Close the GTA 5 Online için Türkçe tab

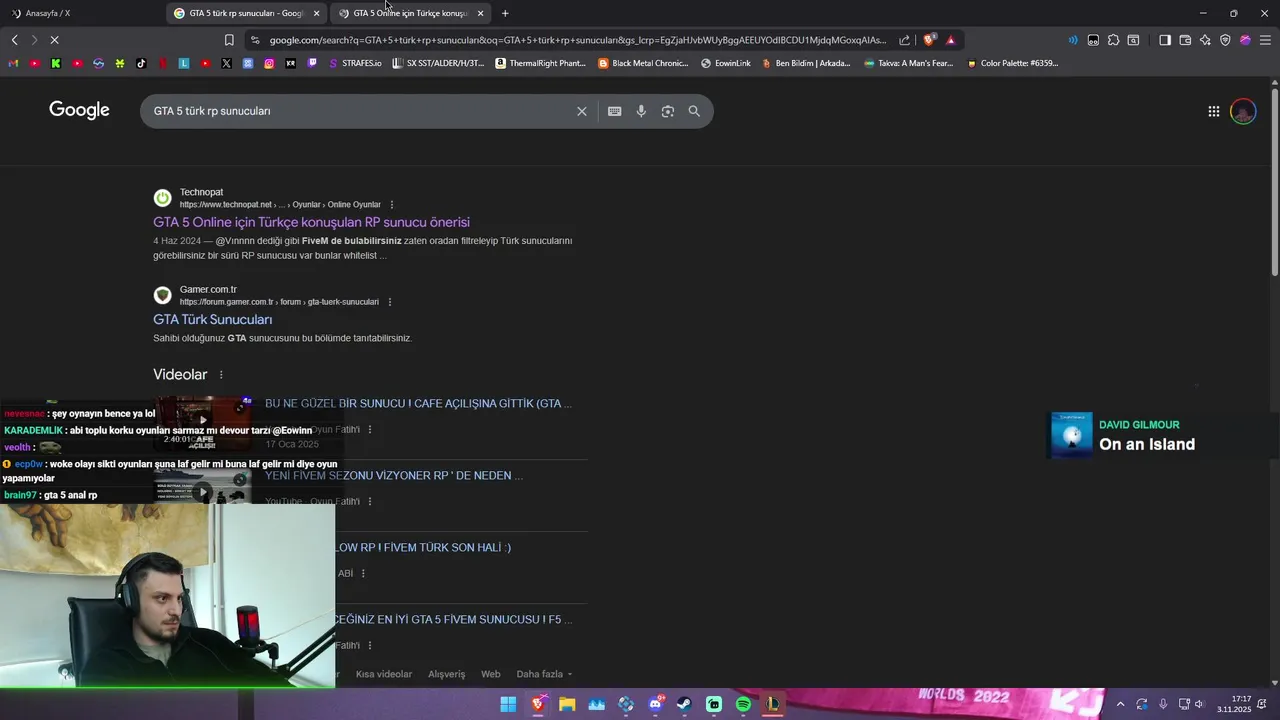[480, 13]
